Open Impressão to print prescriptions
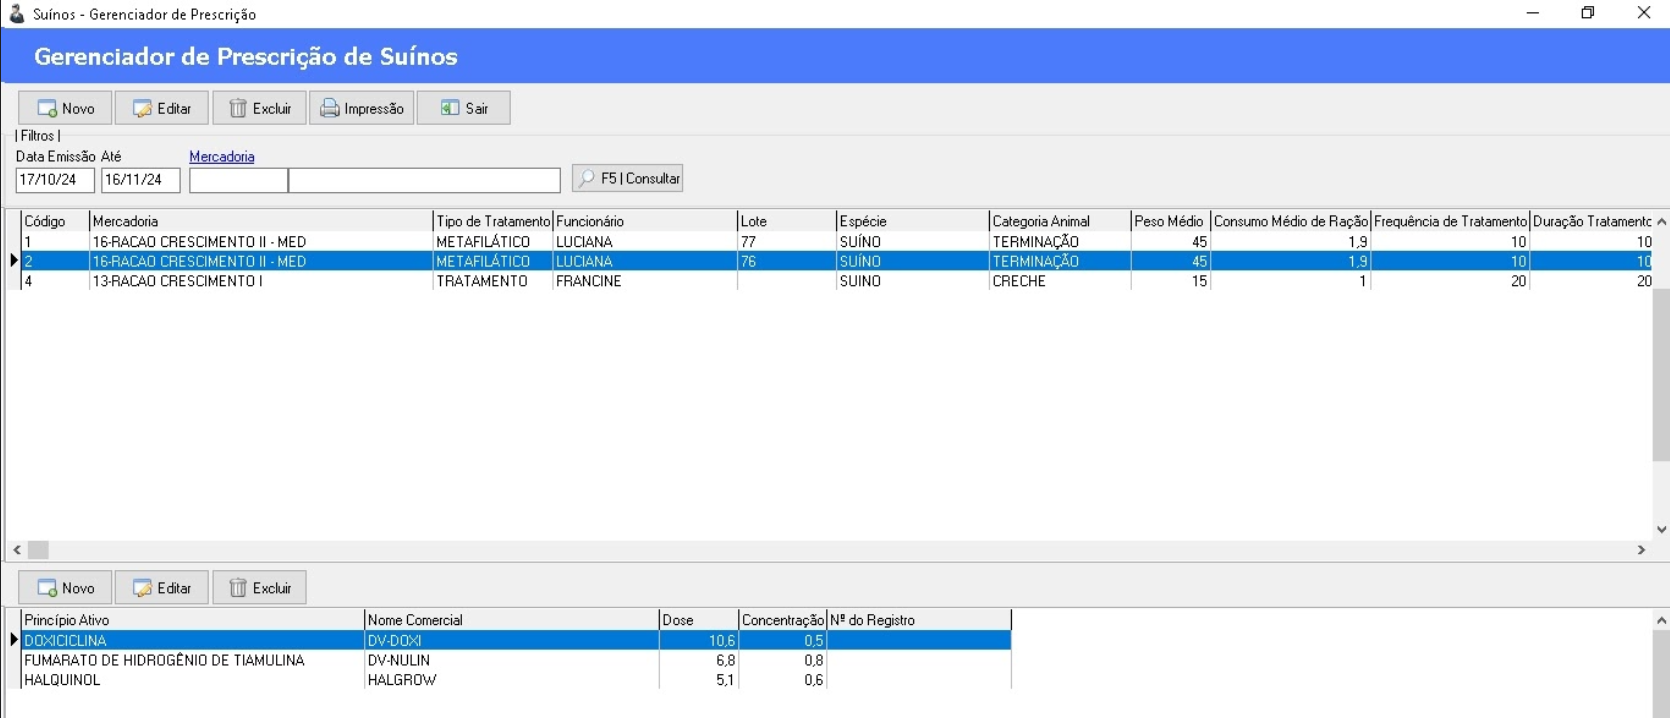Viewport: 1670px width, 718px height. point(362,108)
